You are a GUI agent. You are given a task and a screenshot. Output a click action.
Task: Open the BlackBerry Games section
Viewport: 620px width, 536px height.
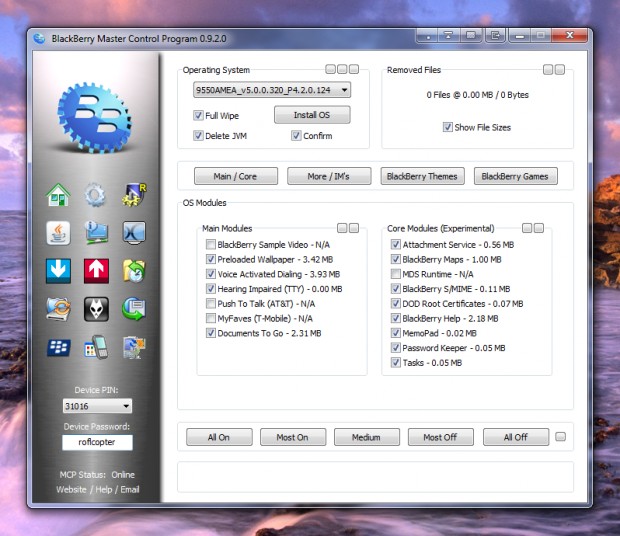pyautogui.click(x=516, y=176)
